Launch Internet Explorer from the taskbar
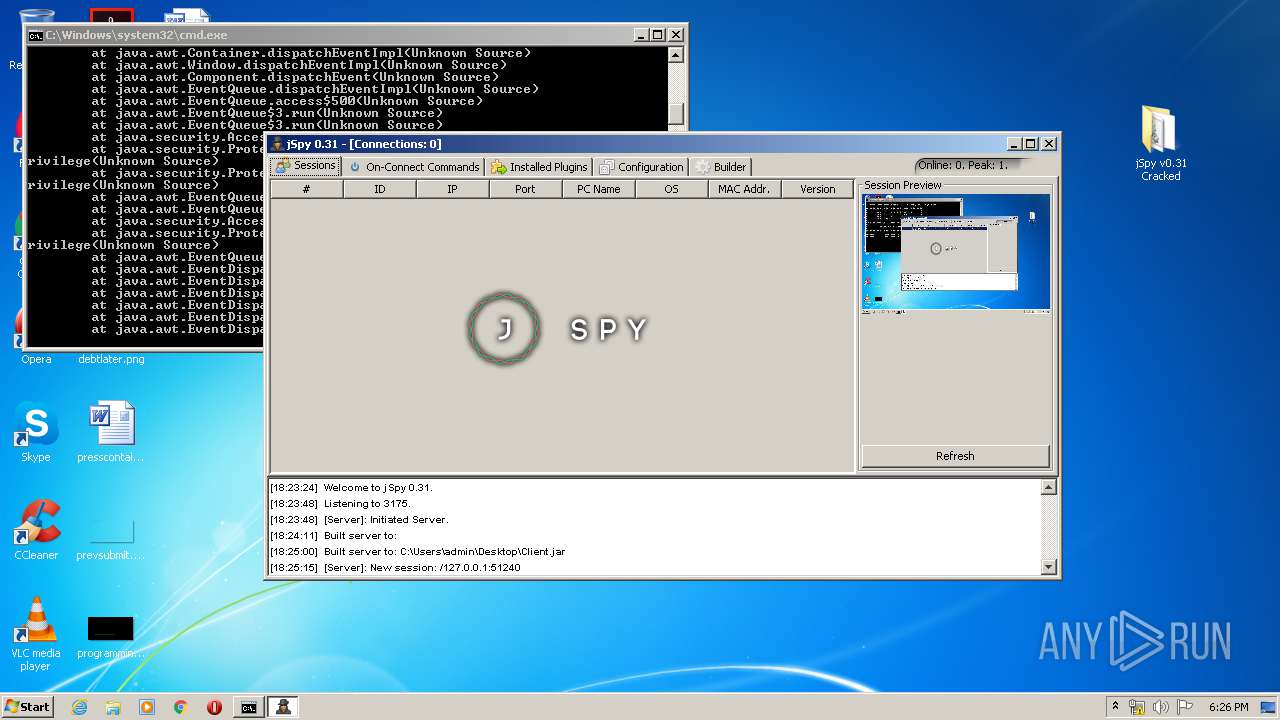The height and width of the screenshot is (720, 1280). [x=79, y=707]
